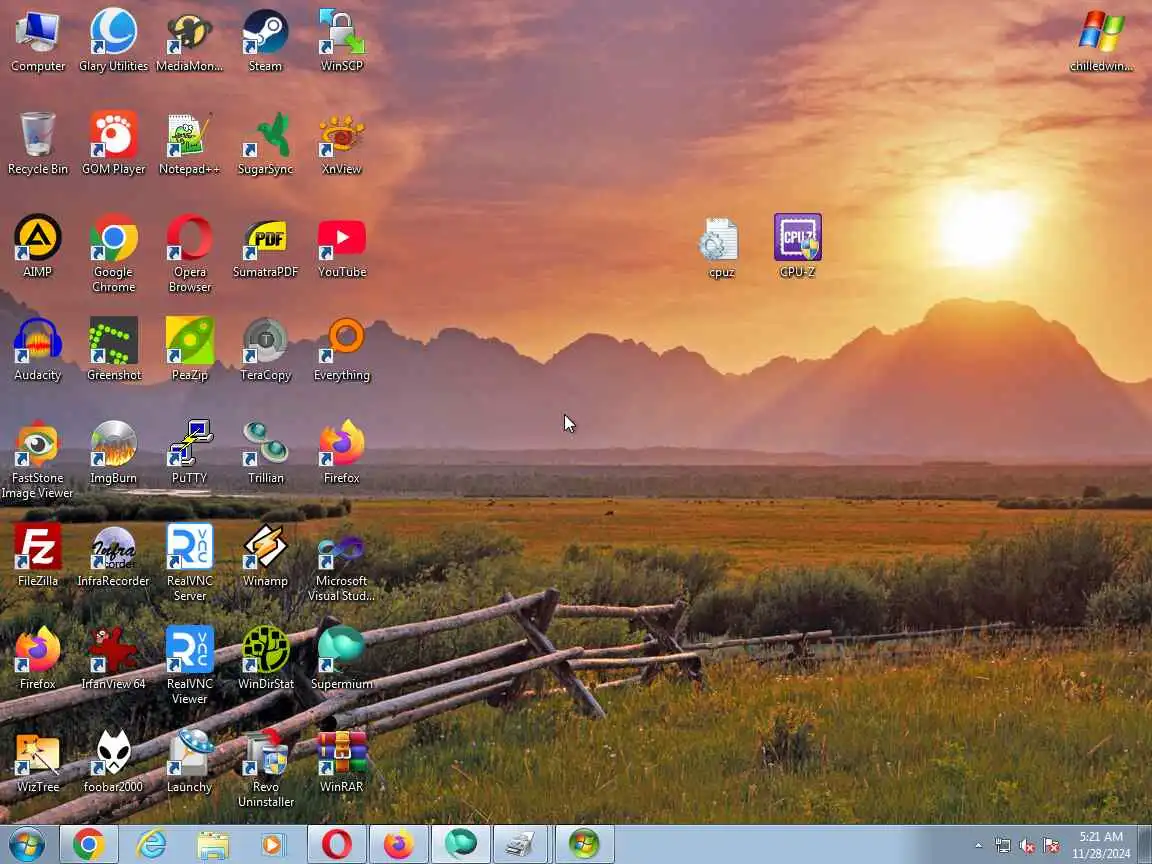The width and height of the screenshot is (1152, 864).
Task: Select the Winamp shortcut
Action: click(265, 555)
